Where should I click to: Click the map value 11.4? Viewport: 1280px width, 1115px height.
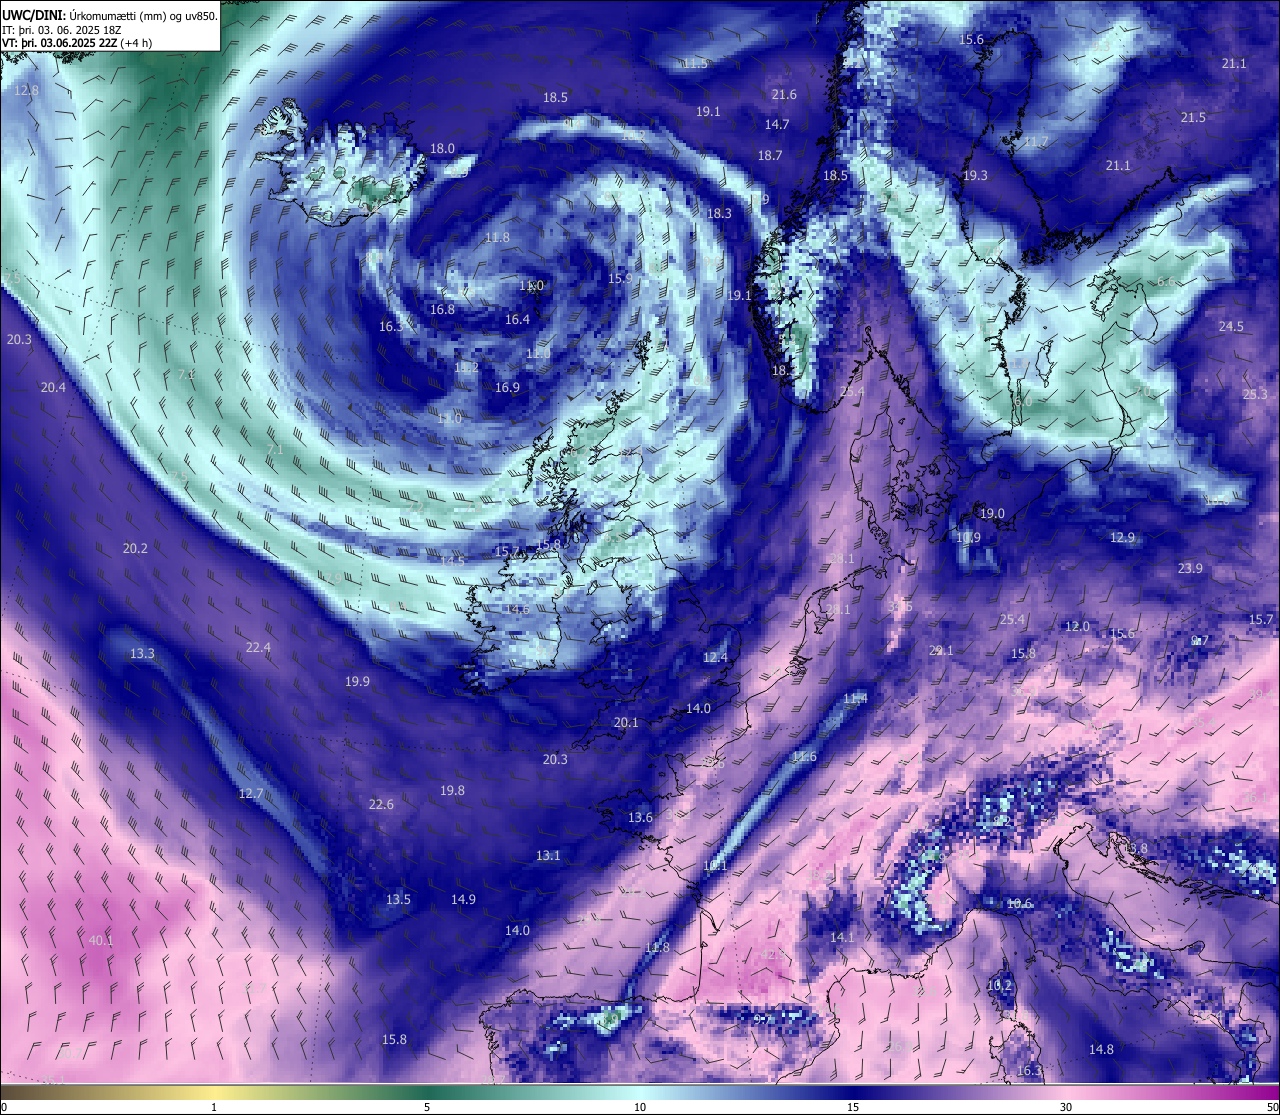855,699
